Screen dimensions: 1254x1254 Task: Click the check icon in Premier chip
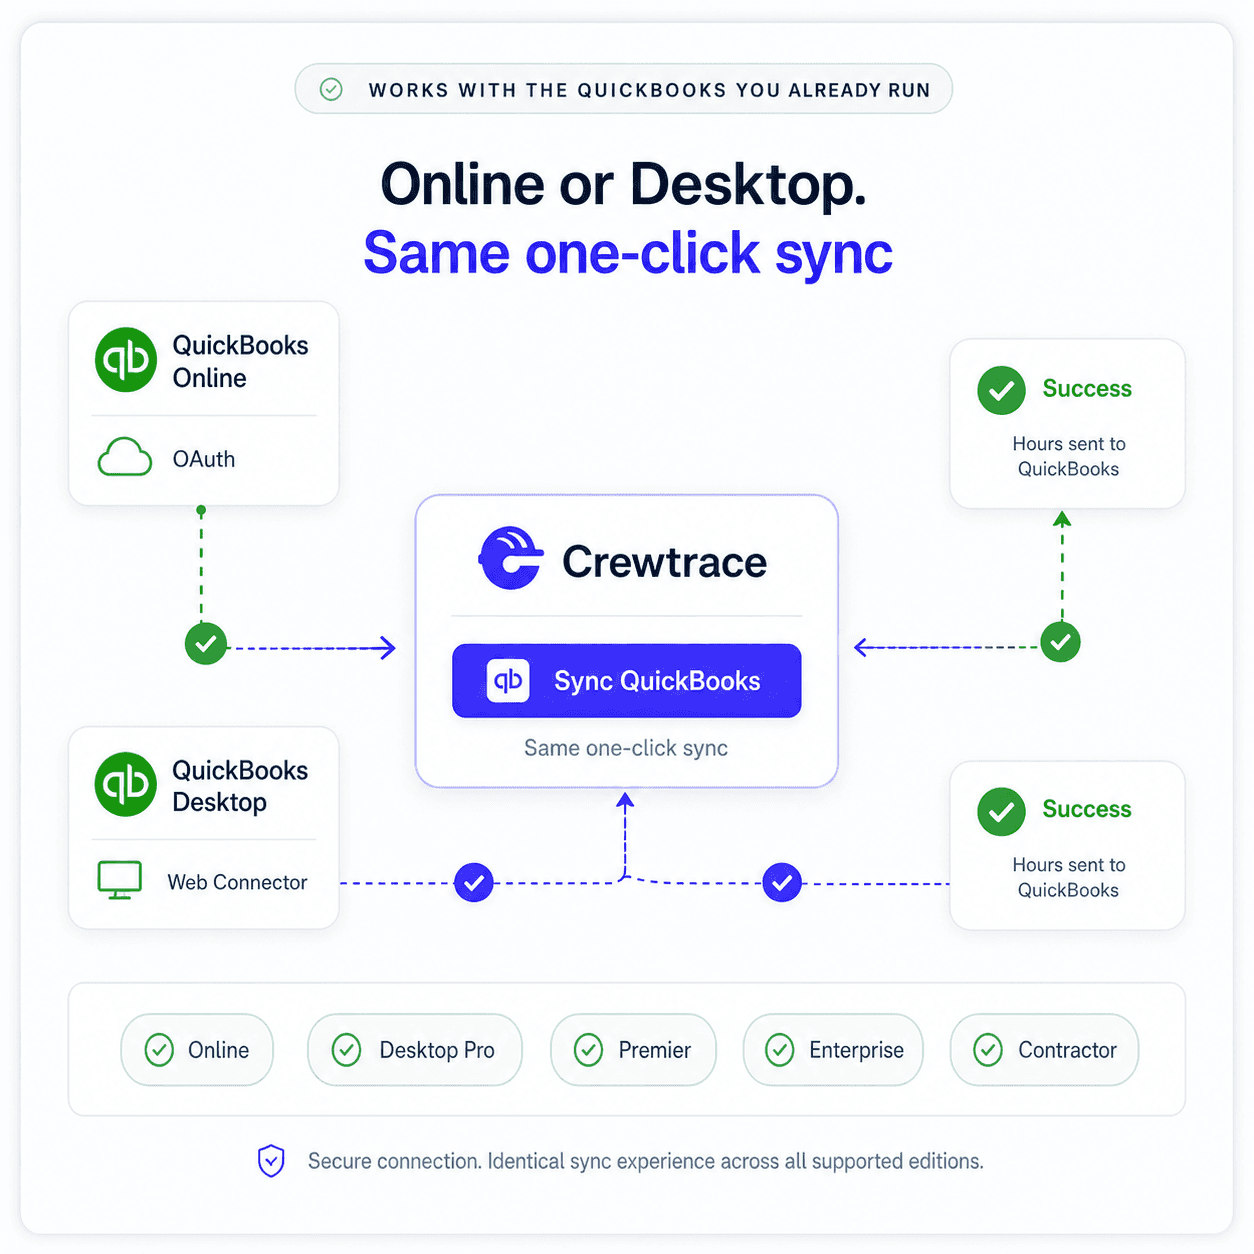click(588, 1050)
